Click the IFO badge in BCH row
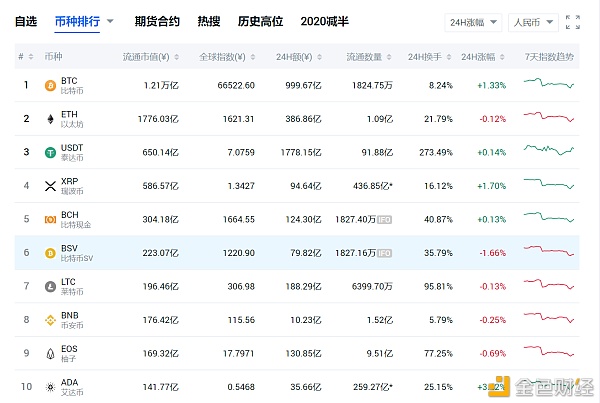Screen dimensions: 600x403 (384, 220)
